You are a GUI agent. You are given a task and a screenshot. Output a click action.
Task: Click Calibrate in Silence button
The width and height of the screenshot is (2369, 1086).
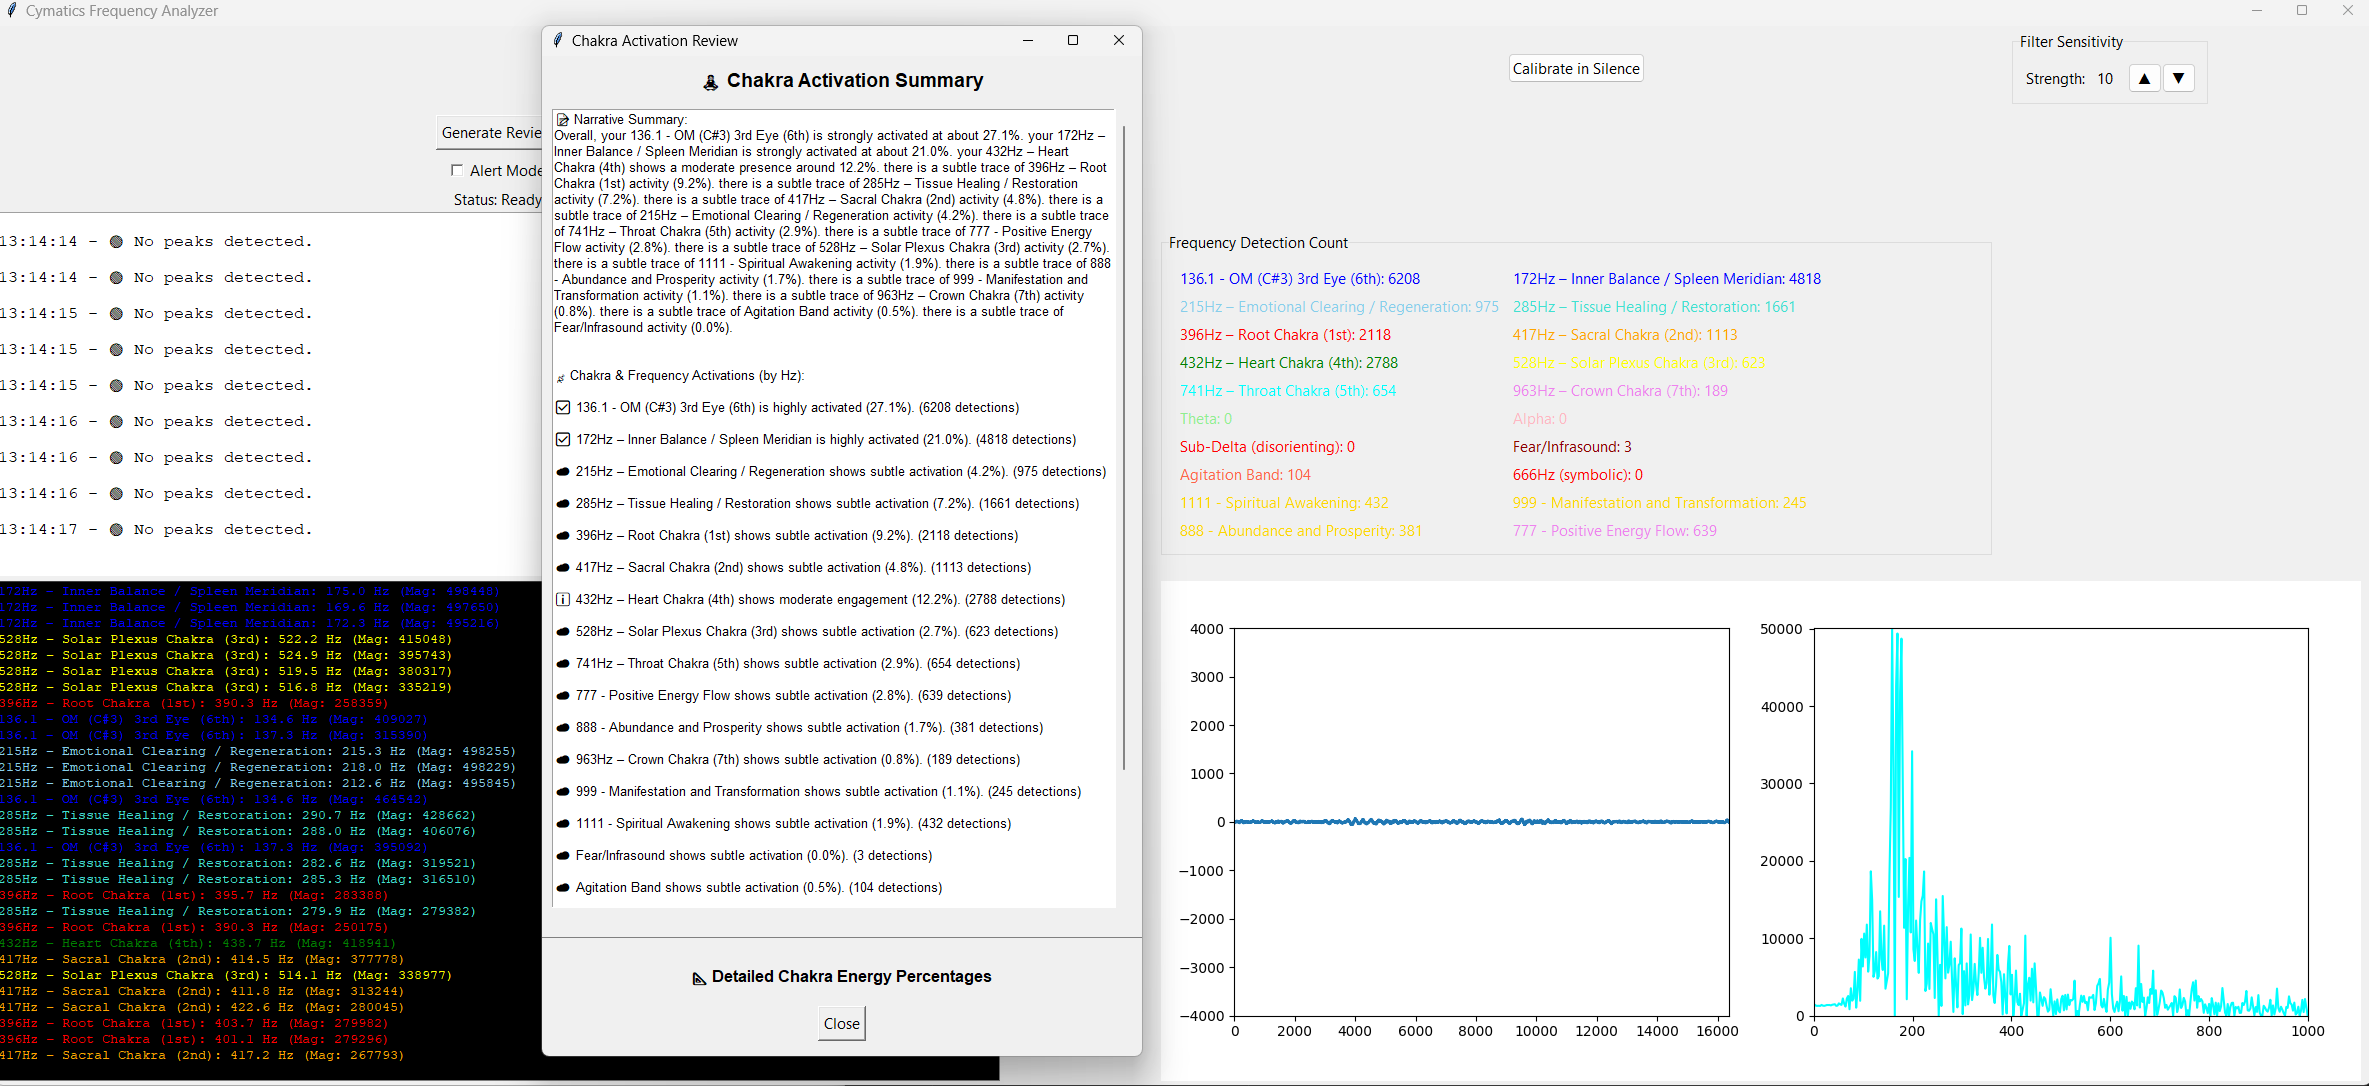[1575, 69]
